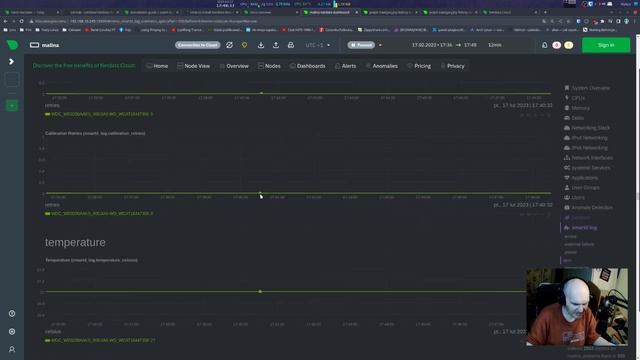Image resolution: width=640 pixels, height=360 pixels.
Task: Click the browser back arrow
Action: coord(5,21)
